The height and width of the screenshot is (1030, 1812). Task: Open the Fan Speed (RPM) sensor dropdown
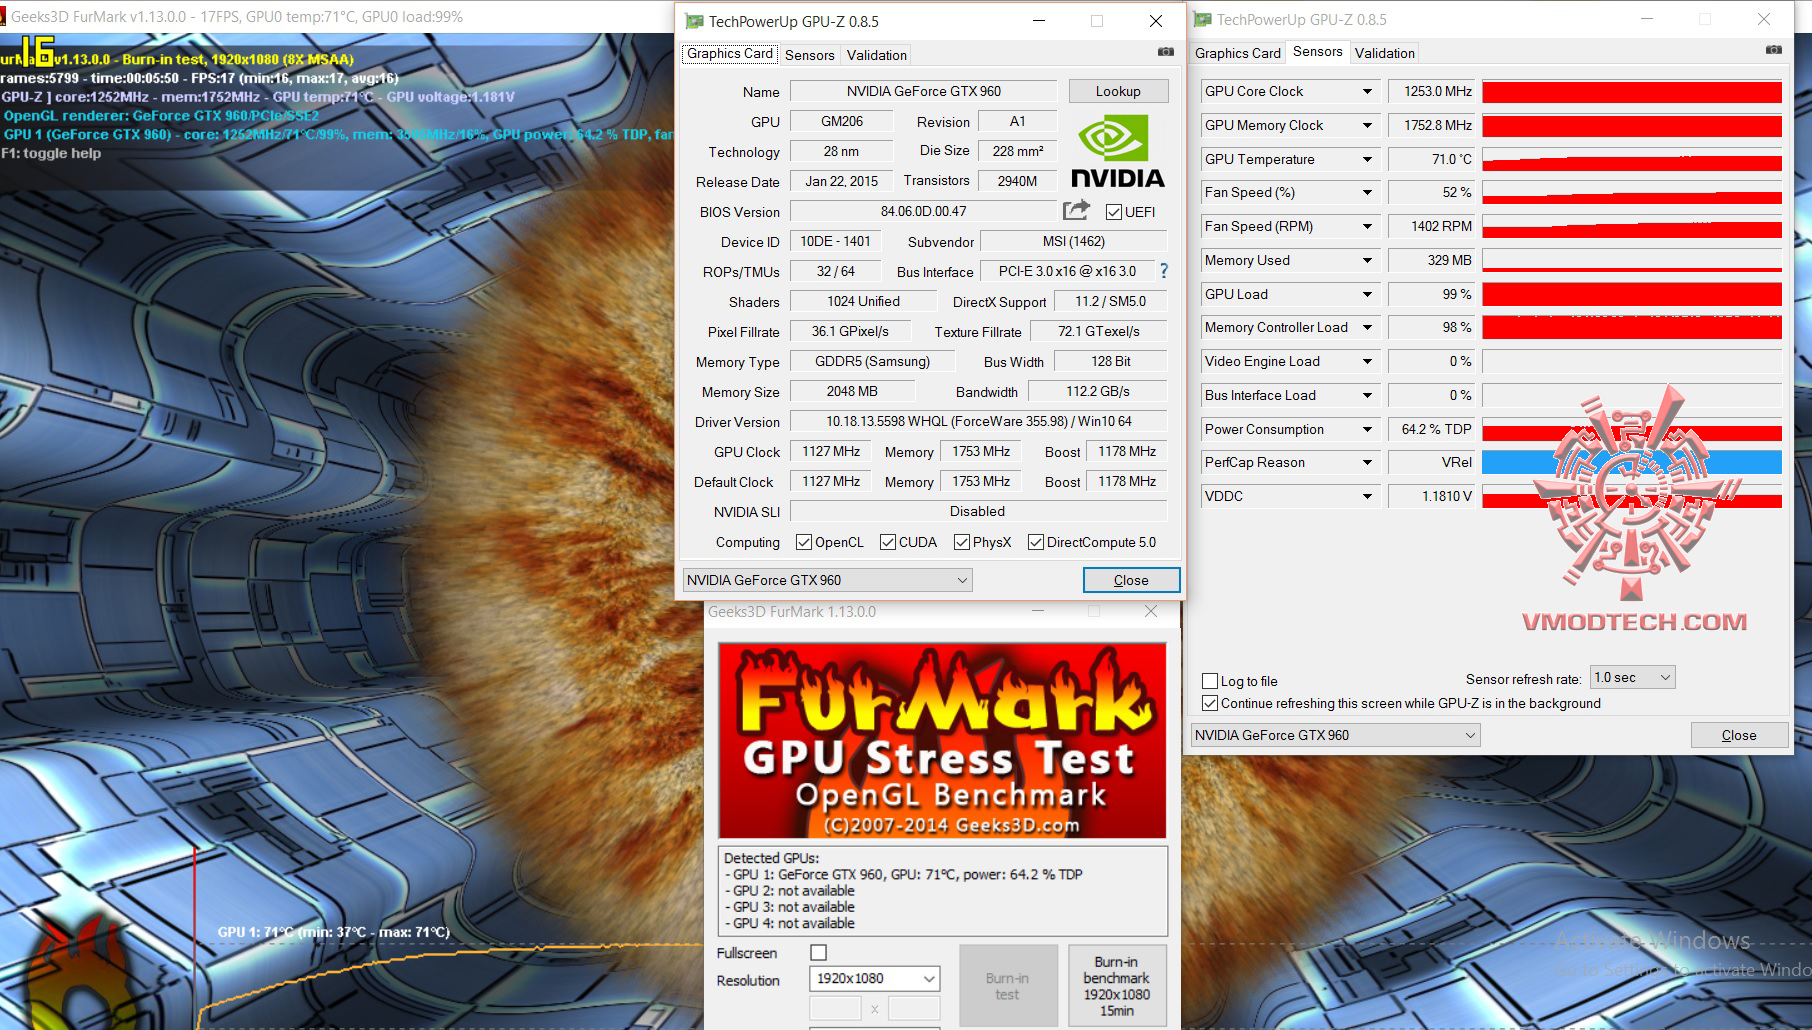coord(1367,227)
